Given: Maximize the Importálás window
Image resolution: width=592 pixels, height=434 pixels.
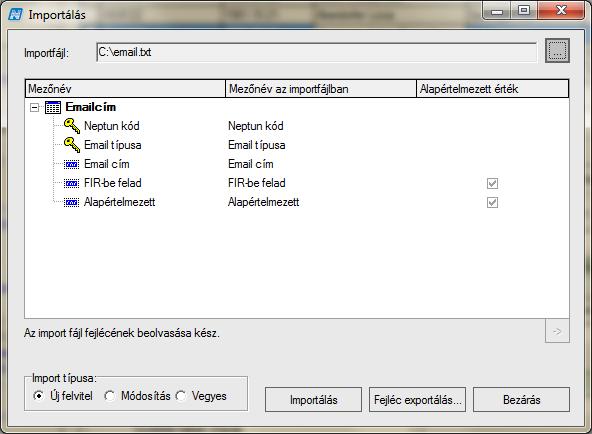Looking at the screenshot, I should pyautogui.click(x=524, y=11).
